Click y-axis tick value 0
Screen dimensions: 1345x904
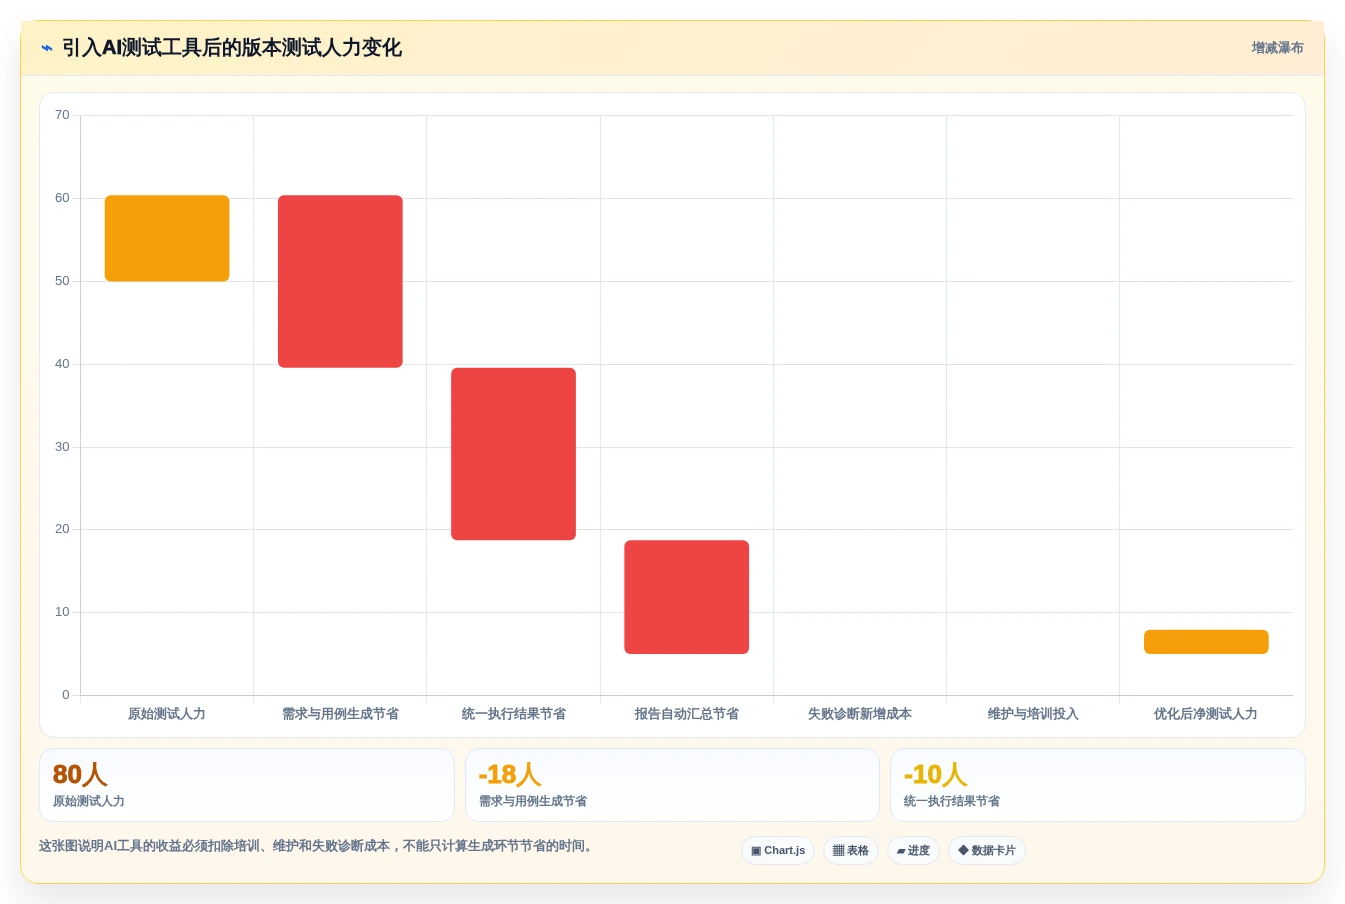[x=66, y=695]
